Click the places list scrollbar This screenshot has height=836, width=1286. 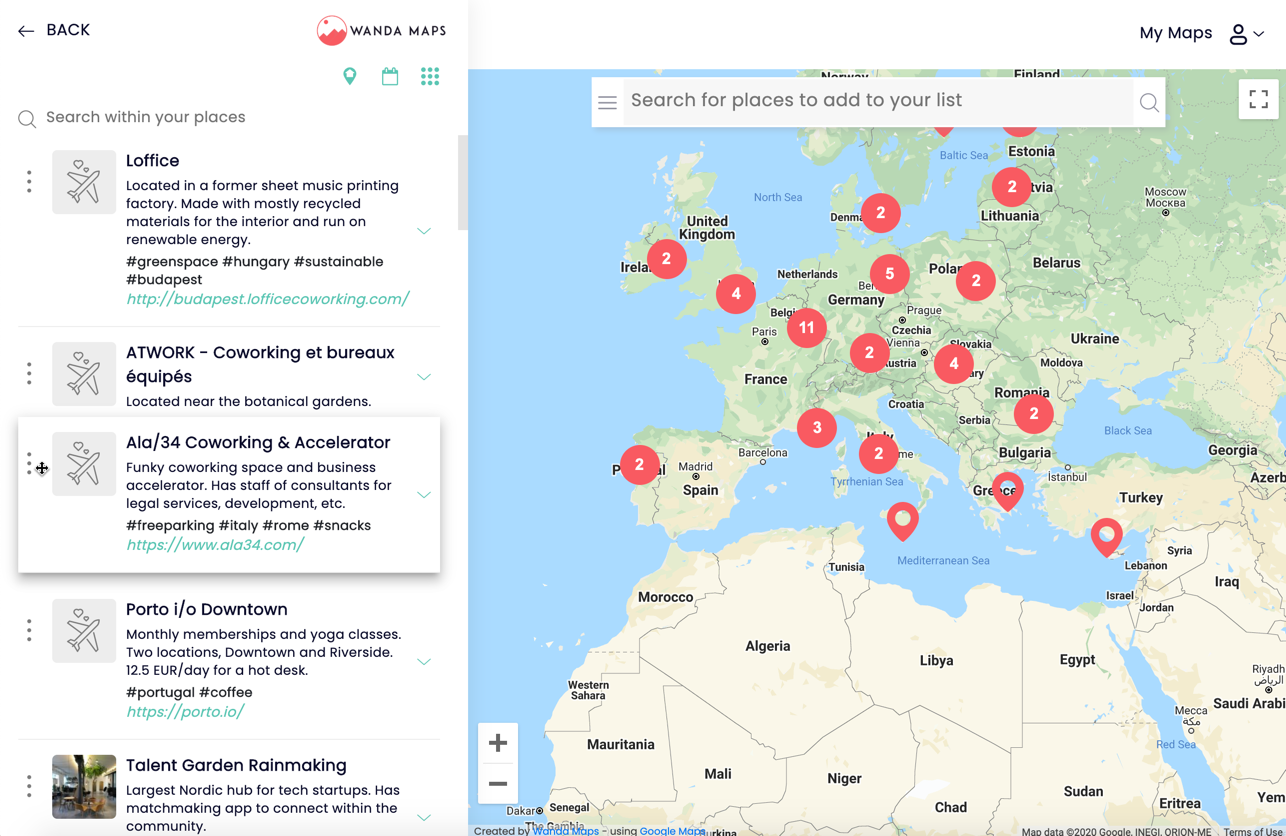(463, 184)
